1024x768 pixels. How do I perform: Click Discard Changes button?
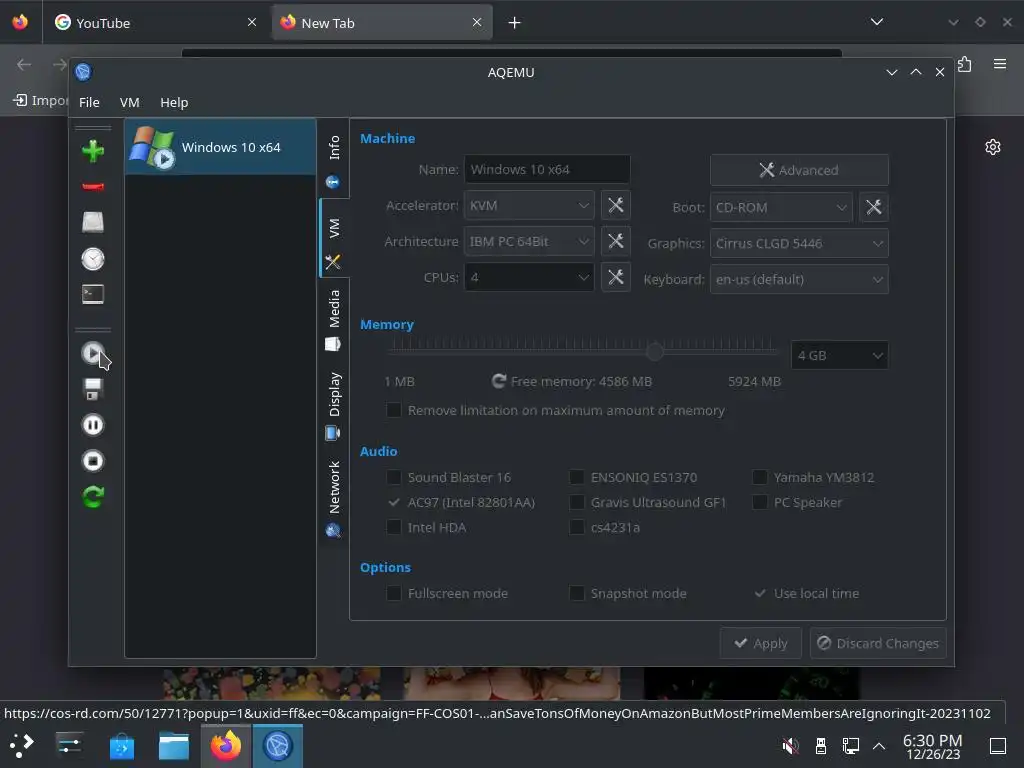click(878, 643)
